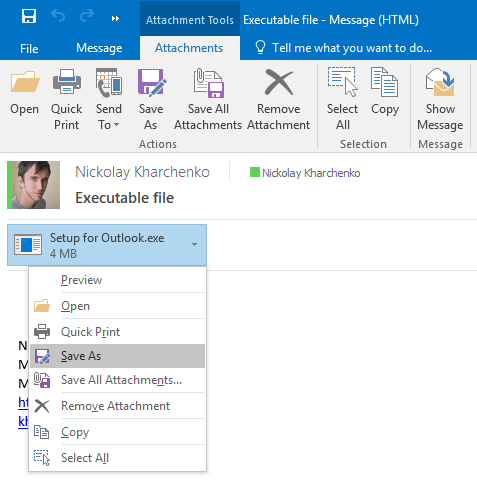Open the Send To dropdown in ribbon
Viewport: 477px width, 482px height.
click(109, 99)
